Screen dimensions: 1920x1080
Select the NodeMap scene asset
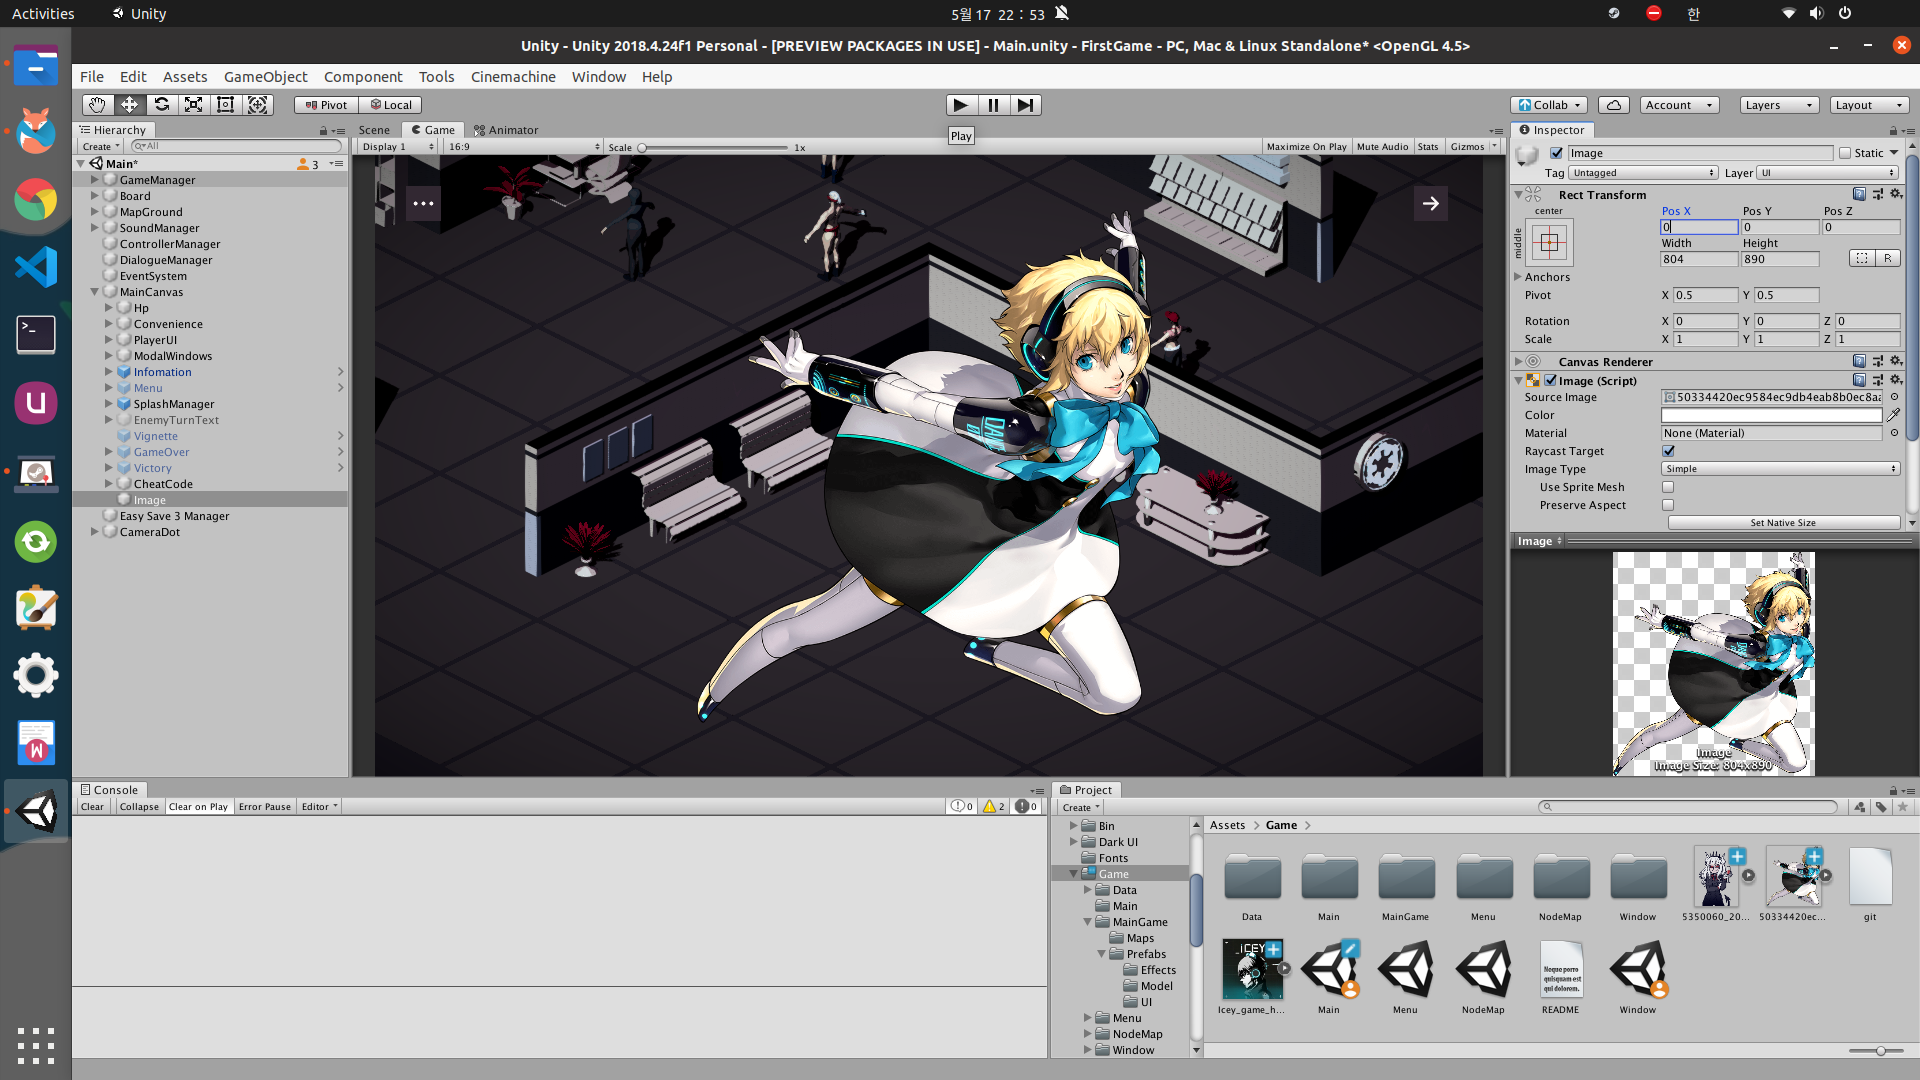[1483, 977]
